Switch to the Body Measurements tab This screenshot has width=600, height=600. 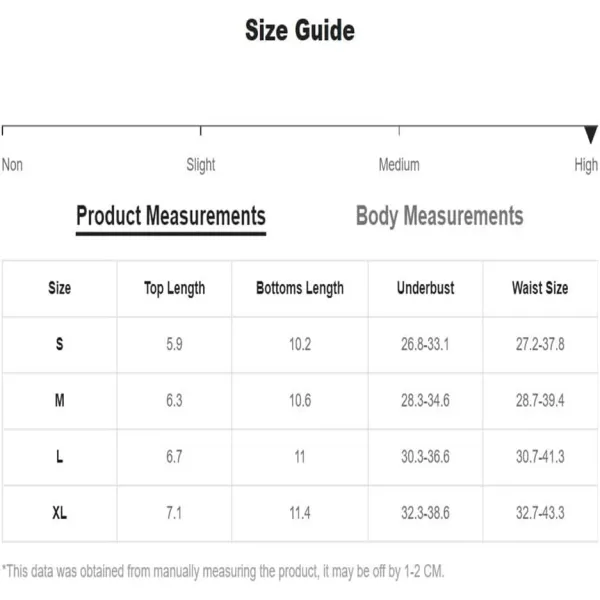point(439,216)
